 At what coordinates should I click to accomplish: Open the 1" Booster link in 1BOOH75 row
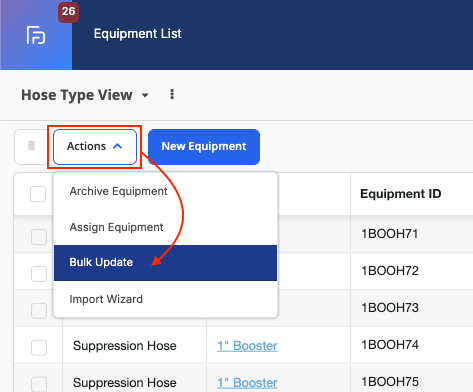click(x=247, y=383)
